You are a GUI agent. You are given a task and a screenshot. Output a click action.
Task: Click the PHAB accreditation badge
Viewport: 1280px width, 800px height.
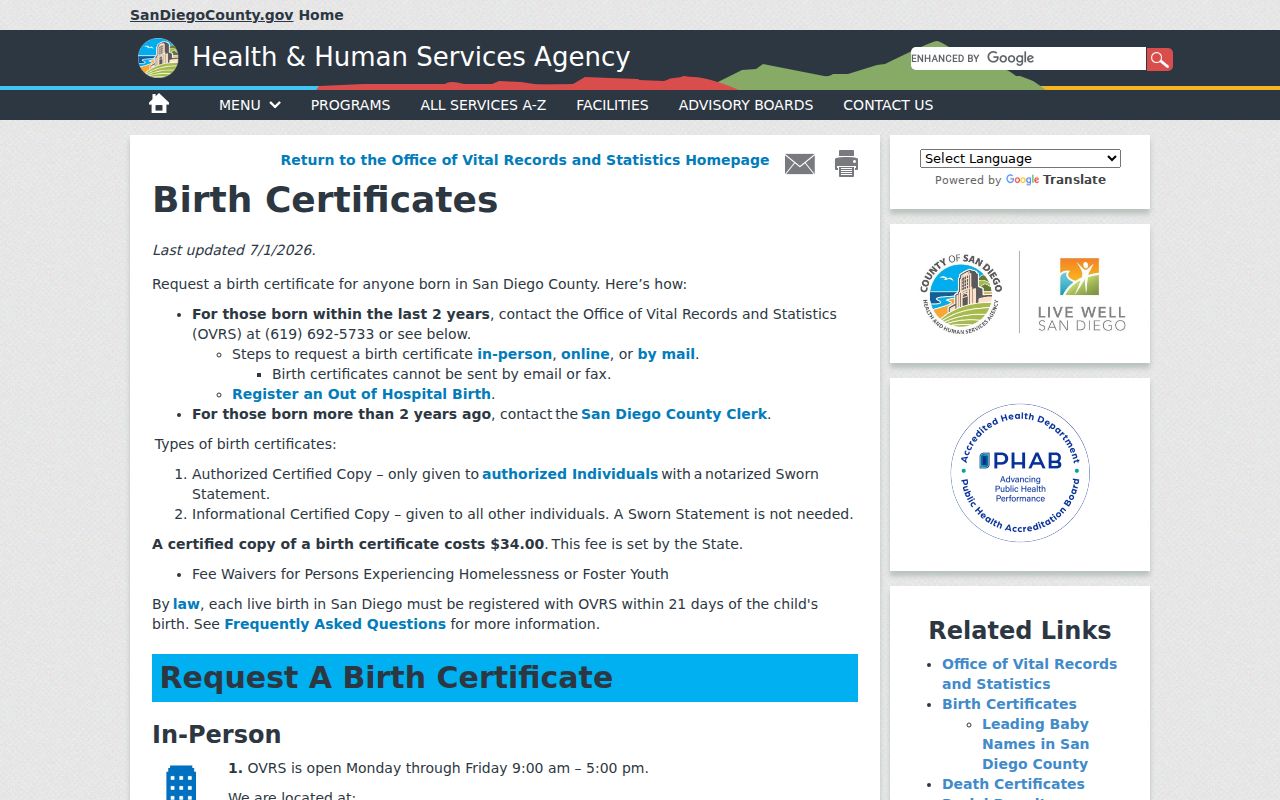(1020, 473)
